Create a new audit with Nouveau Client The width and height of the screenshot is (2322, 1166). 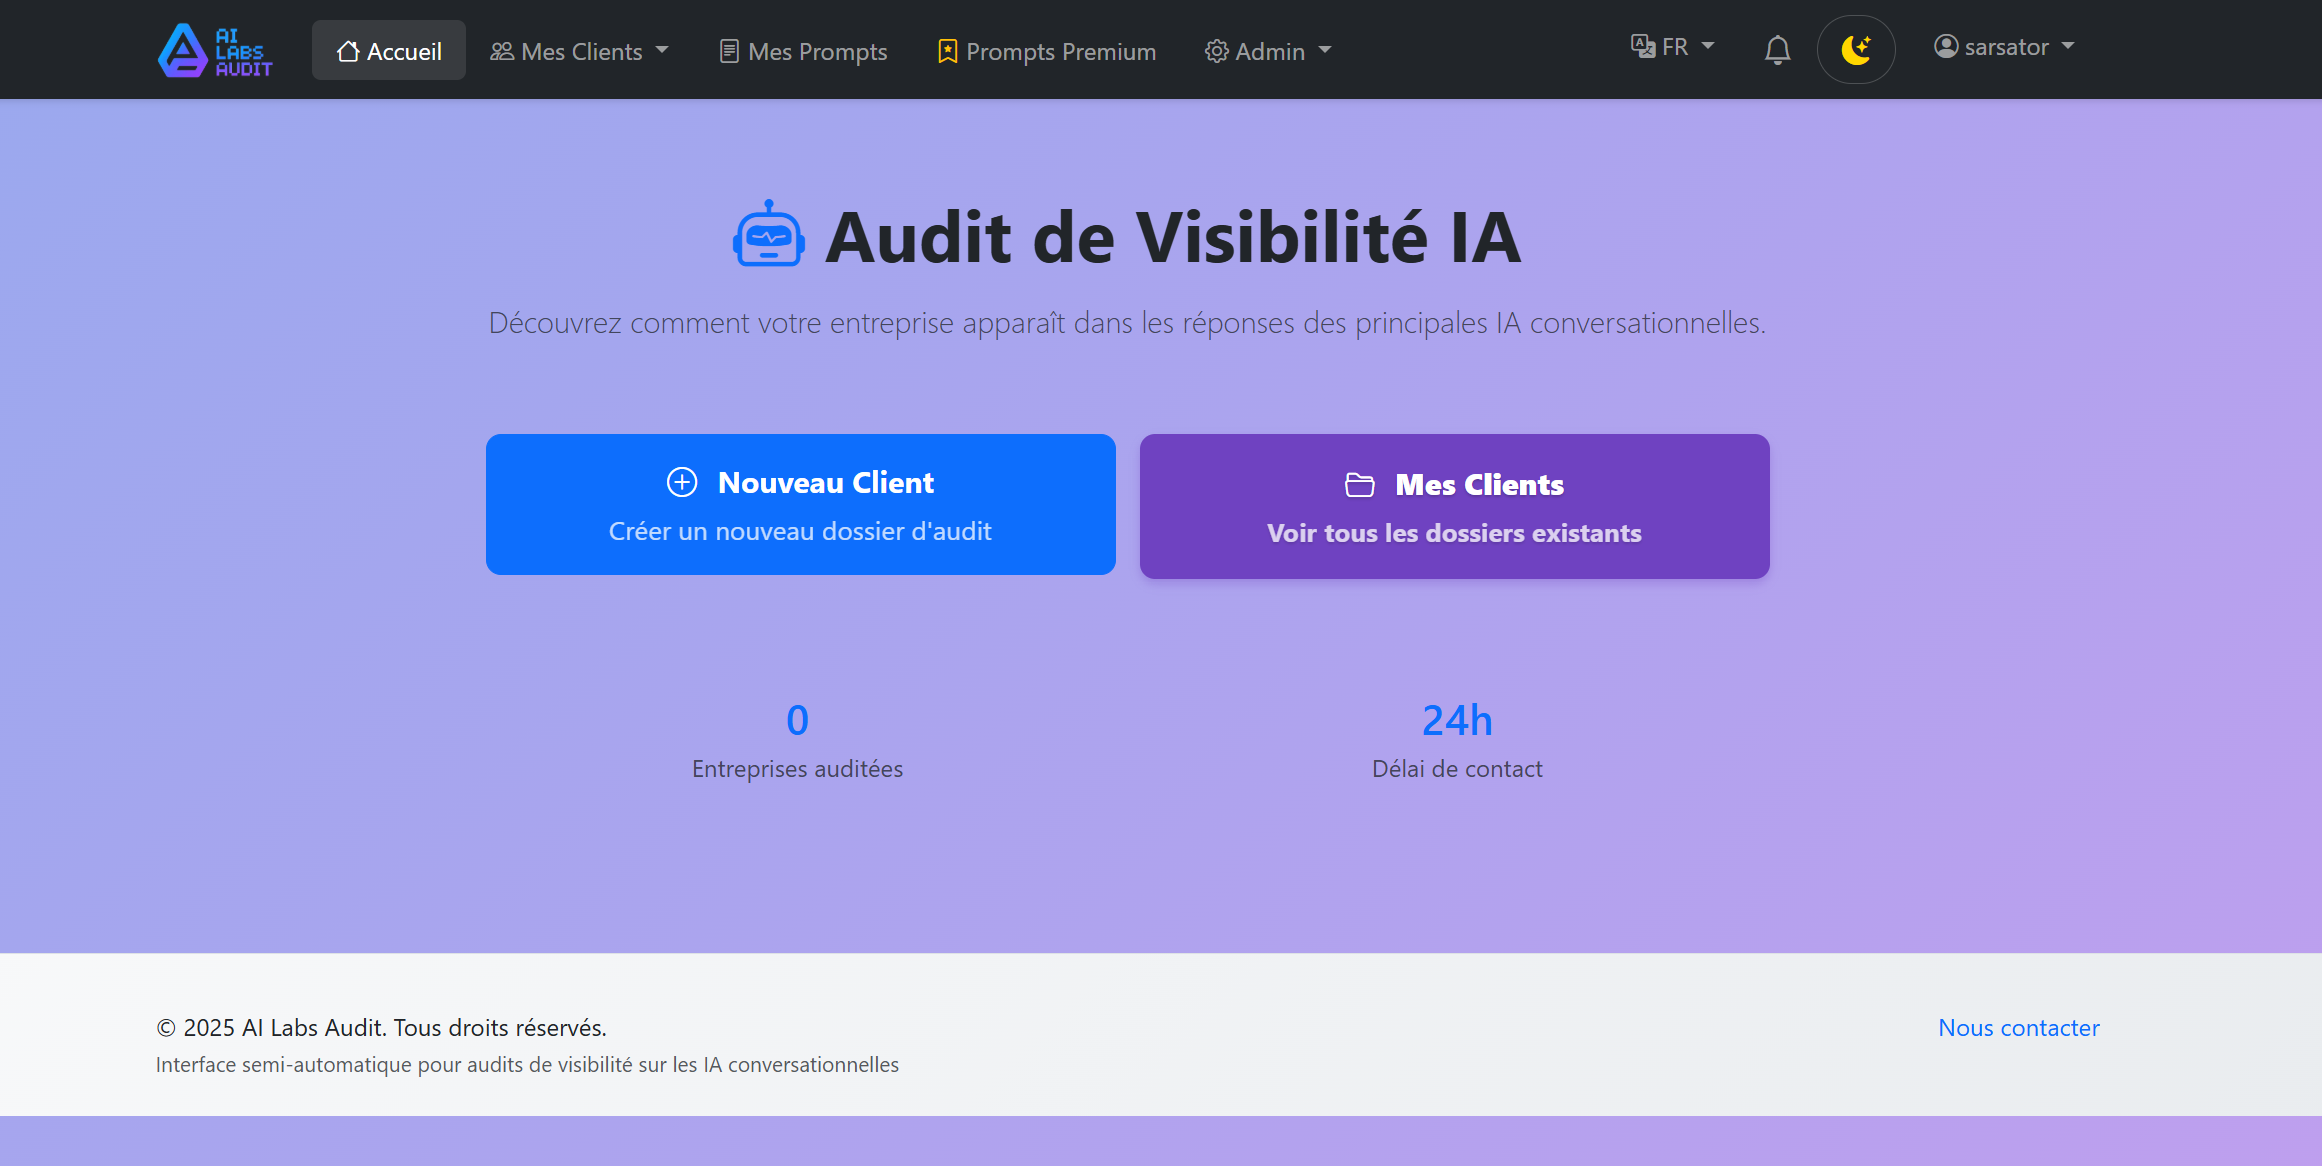pos(800,504)
